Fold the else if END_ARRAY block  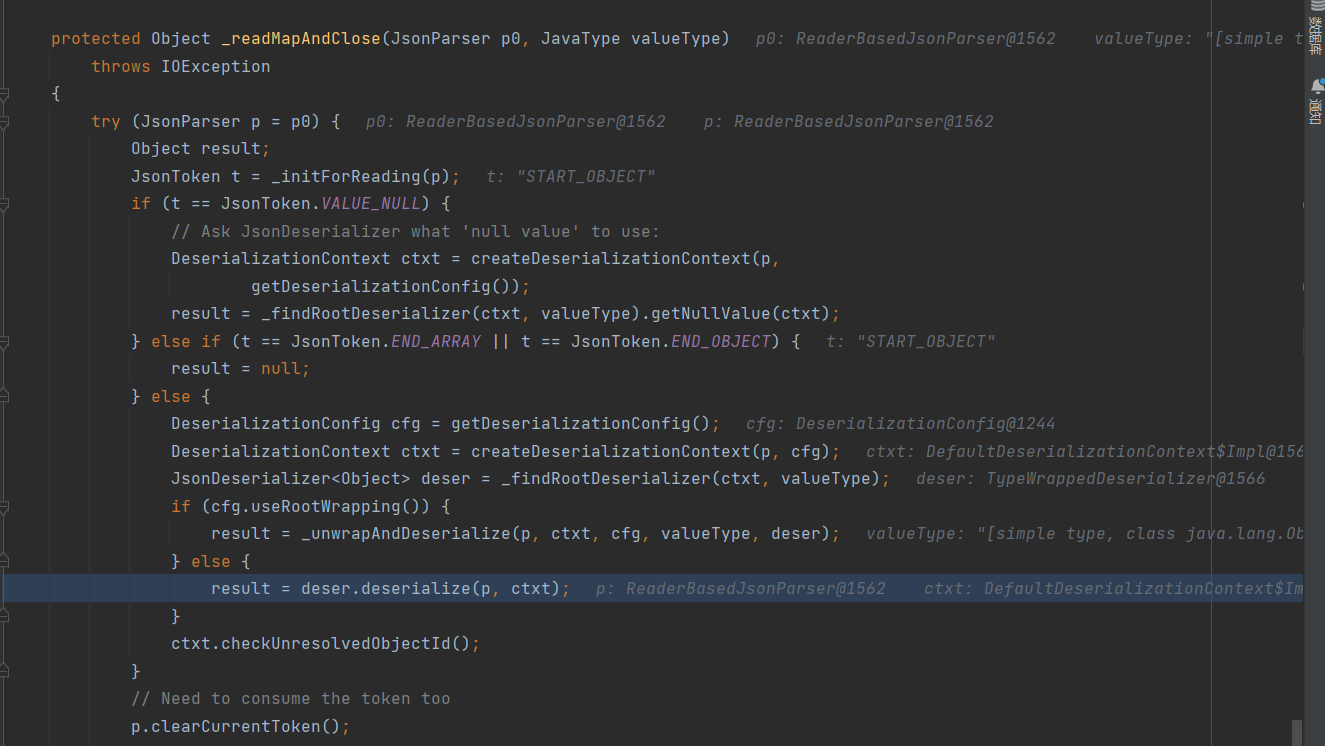pos(4,342)
